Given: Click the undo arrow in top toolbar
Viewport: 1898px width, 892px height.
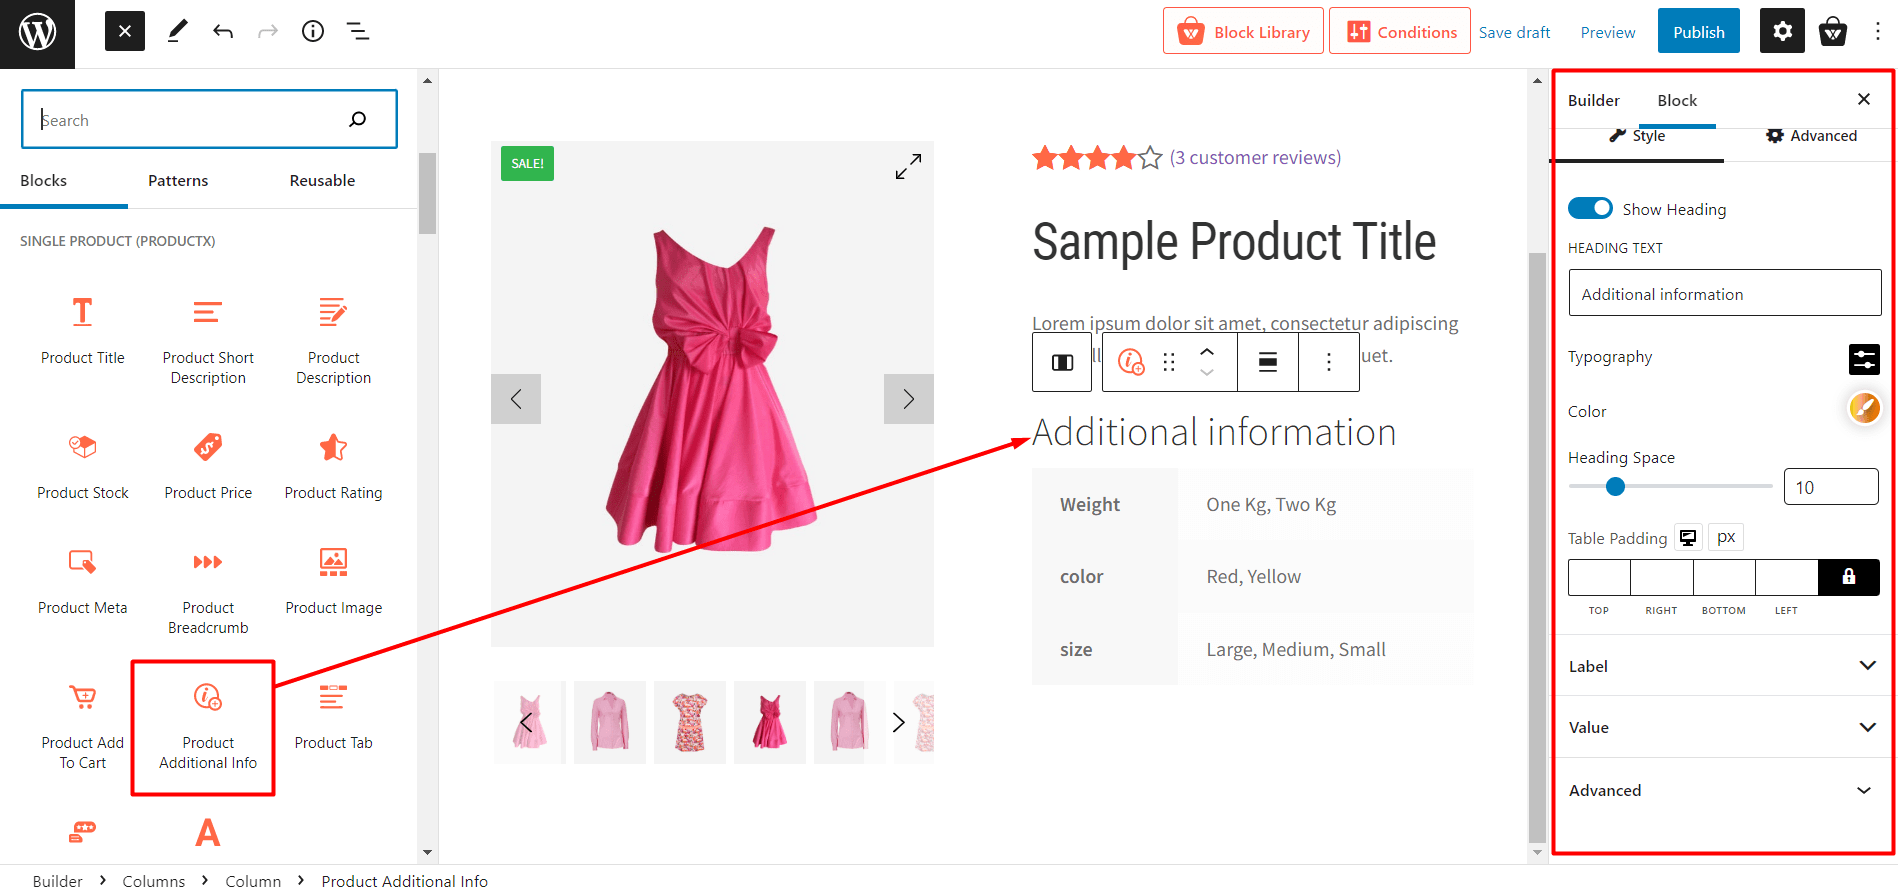Looking at the screenshot, I should click(223, 32).
